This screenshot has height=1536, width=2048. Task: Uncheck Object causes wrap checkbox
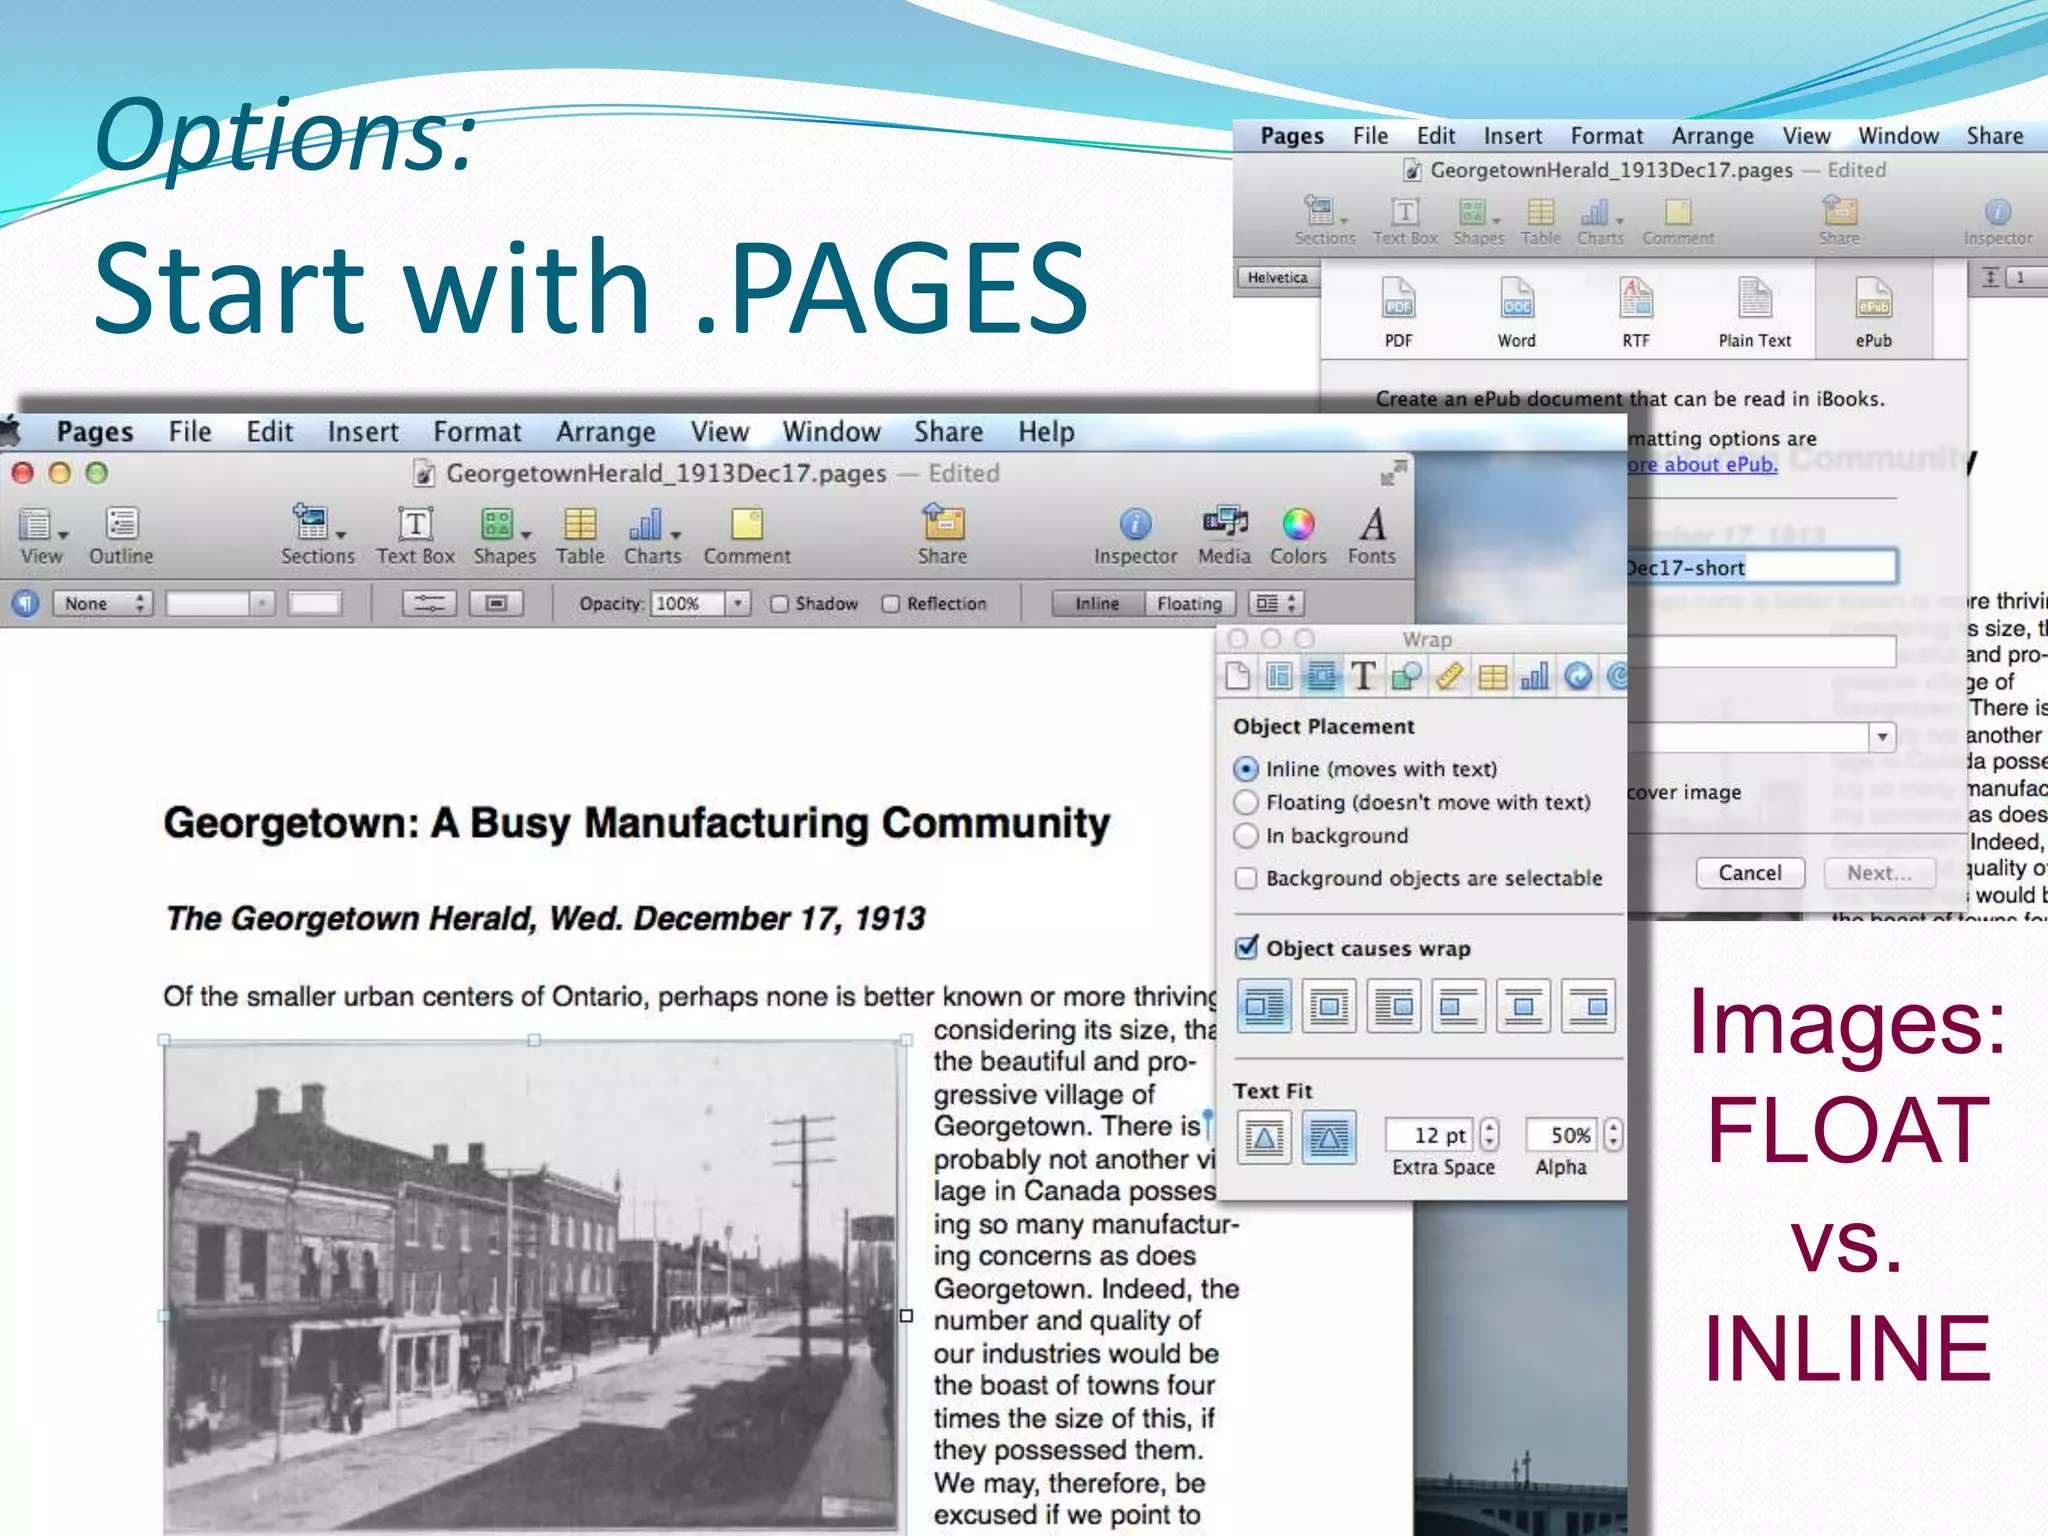pos(1247,947)
